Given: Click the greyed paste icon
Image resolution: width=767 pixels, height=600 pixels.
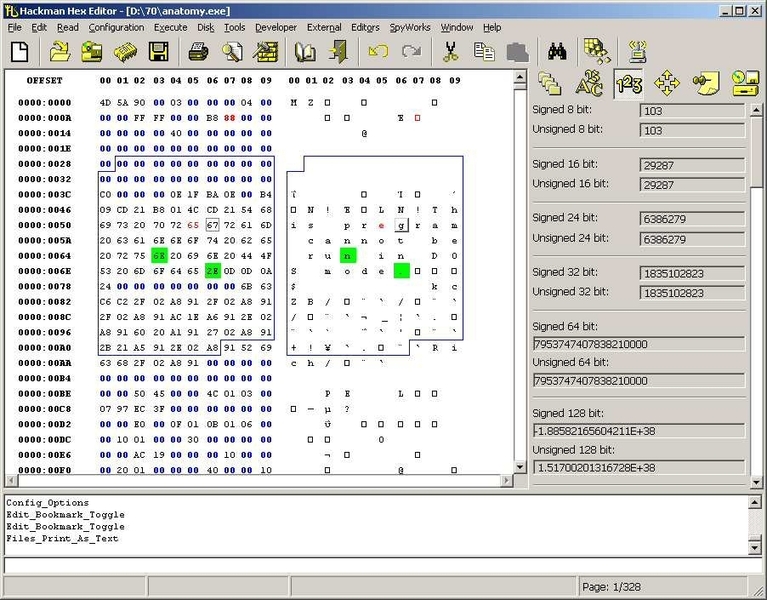Looking at the screenshot, I should coord(518,52).
